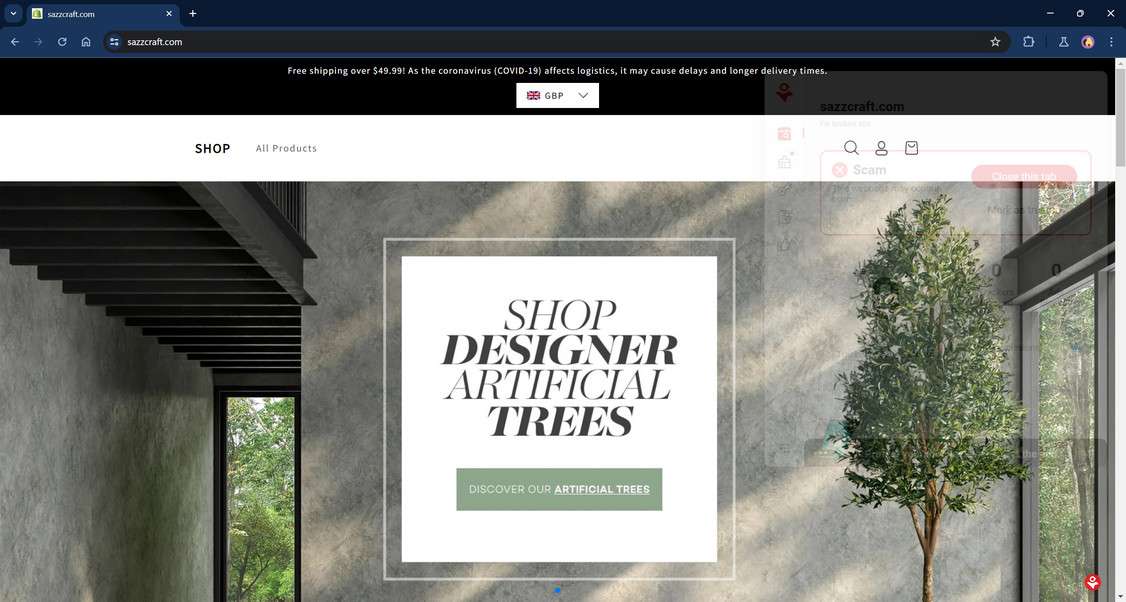This screenshot has width=1126, height=602.
Task: Open the customer account icon
Action: (x=881, y=147)
